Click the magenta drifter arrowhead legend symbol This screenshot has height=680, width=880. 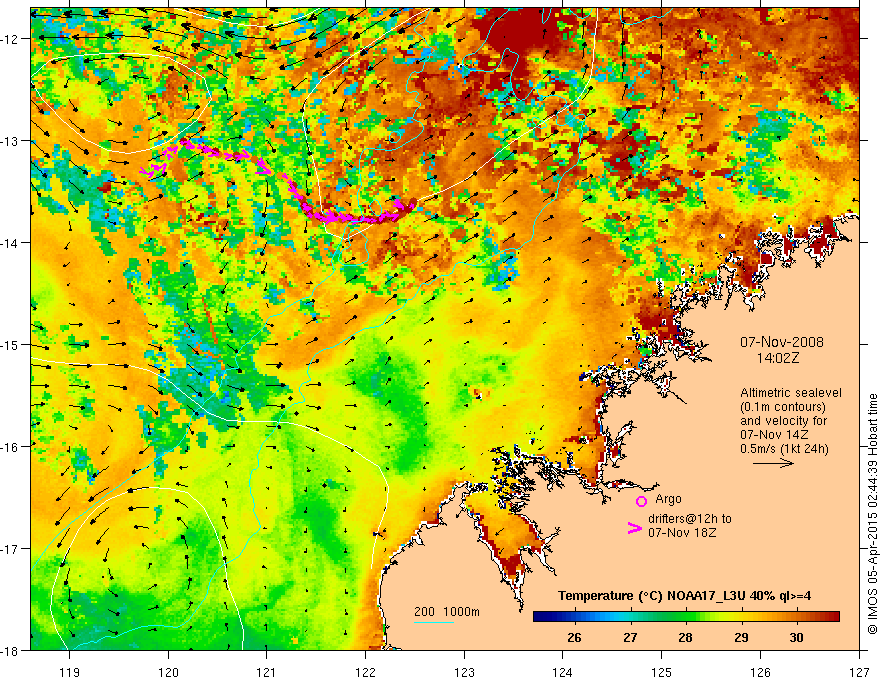(x=634, y=528)
